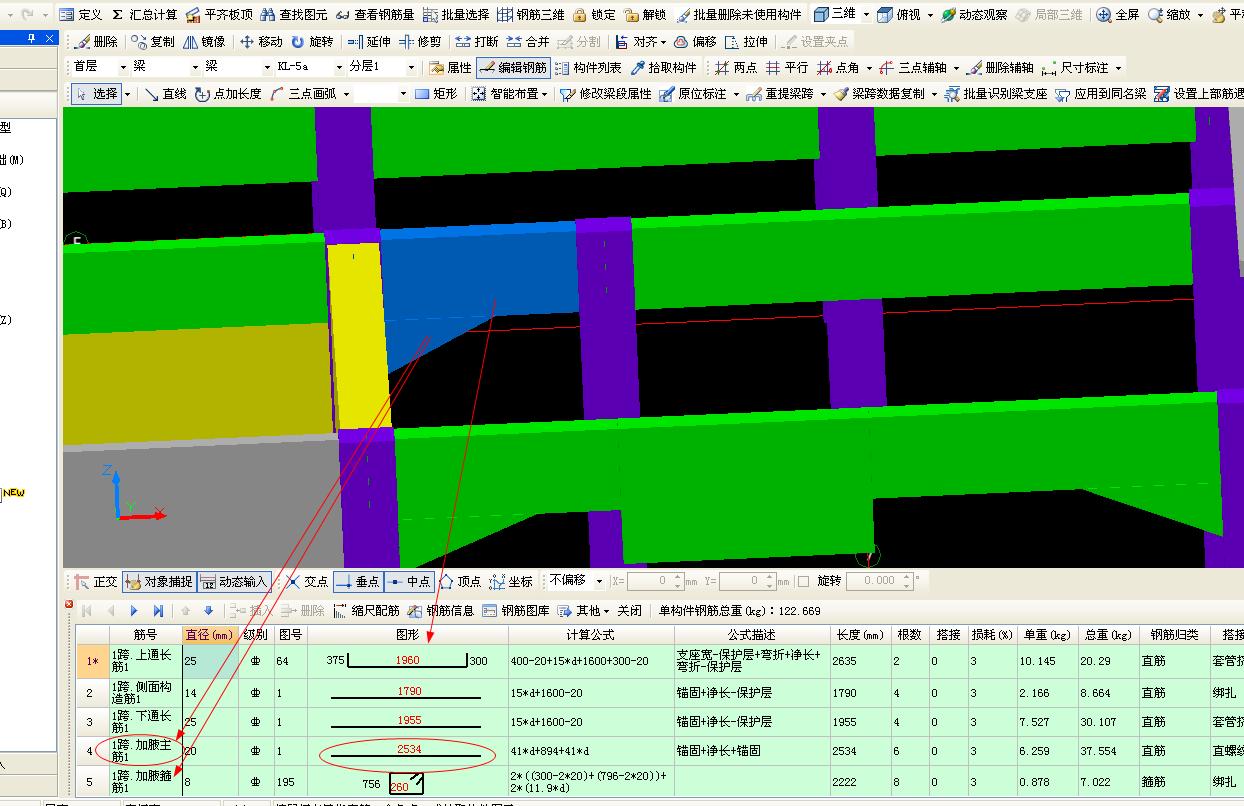Click 拾取构件 pick component
This screenshot has height=806, width=1244.
coord(663,67)
